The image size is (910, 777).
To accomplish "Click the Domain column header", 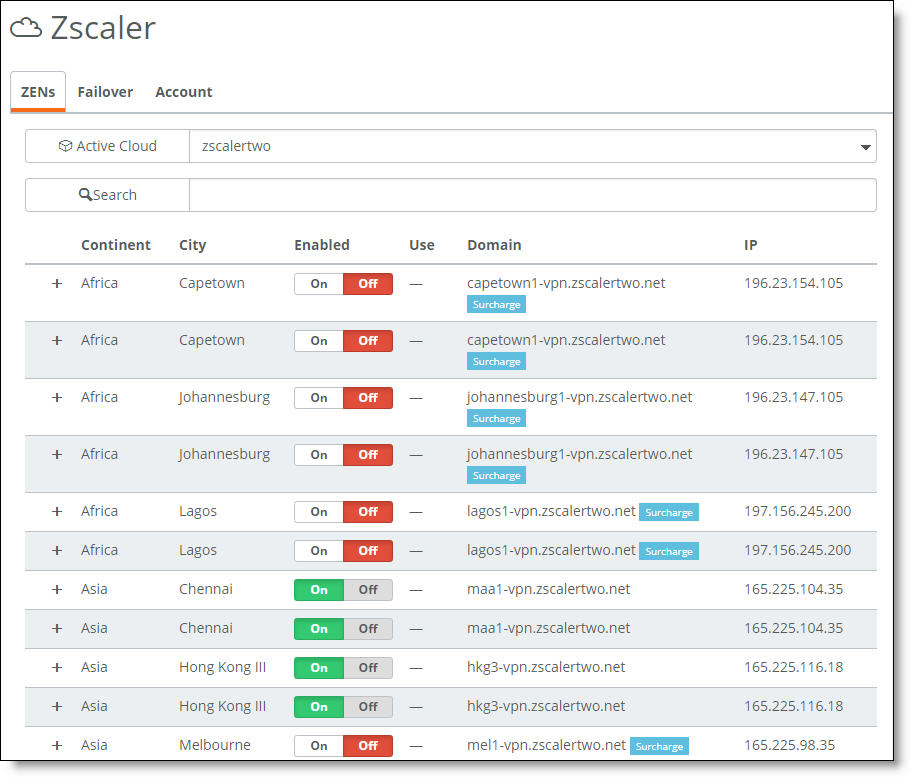I will point(494,245).
